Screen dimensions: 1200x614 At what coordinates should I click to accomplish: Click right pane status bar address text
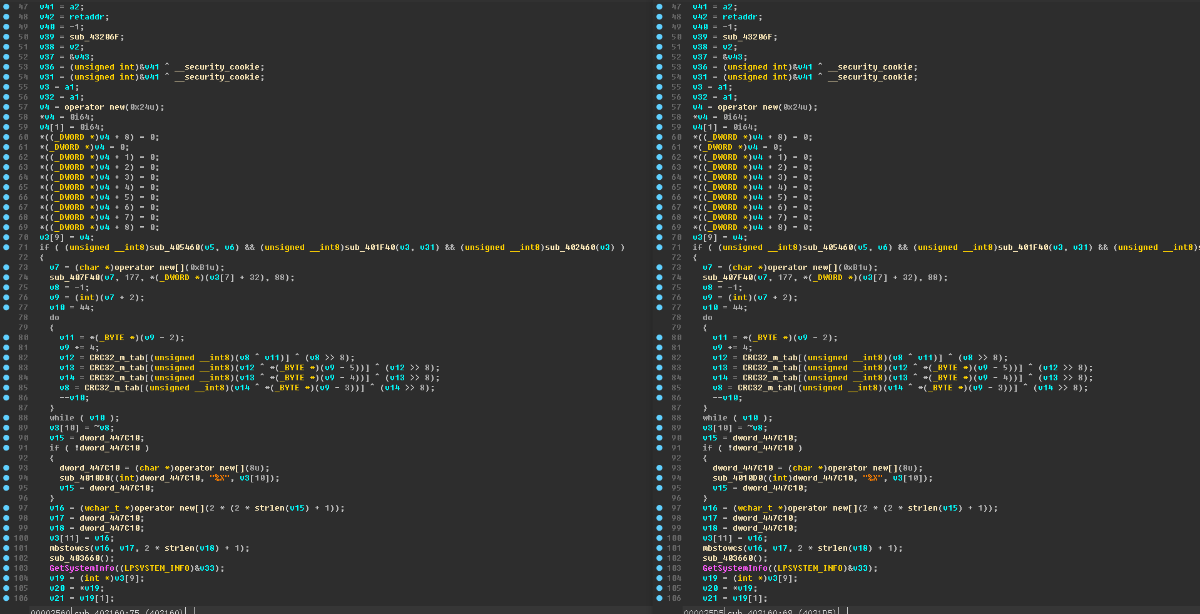(x=760, y=609)
